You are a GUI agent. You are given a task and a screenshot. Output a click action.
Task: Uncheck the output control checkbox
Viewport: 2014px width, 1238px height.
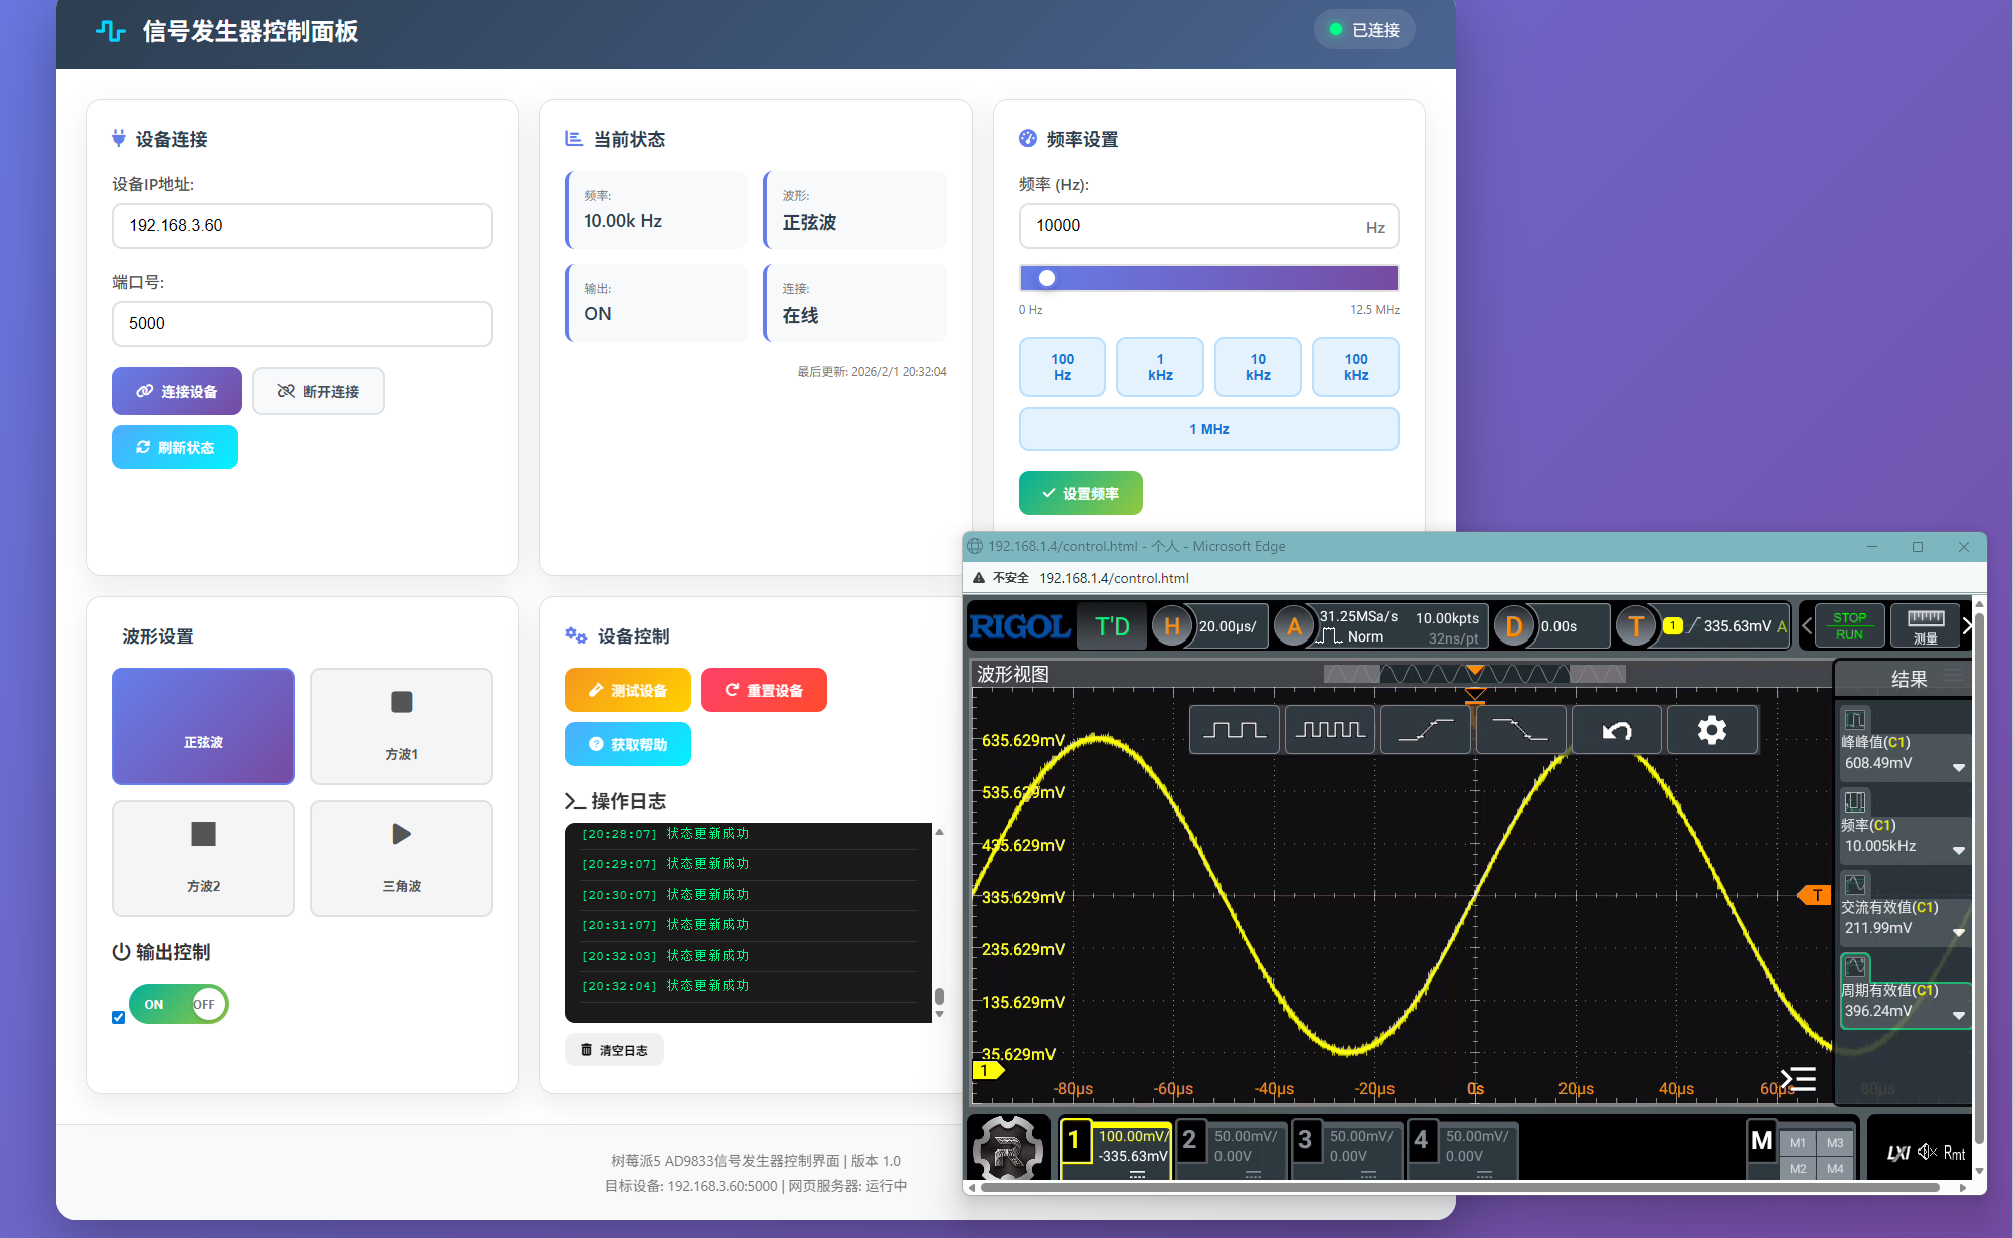pos(119,1017)
